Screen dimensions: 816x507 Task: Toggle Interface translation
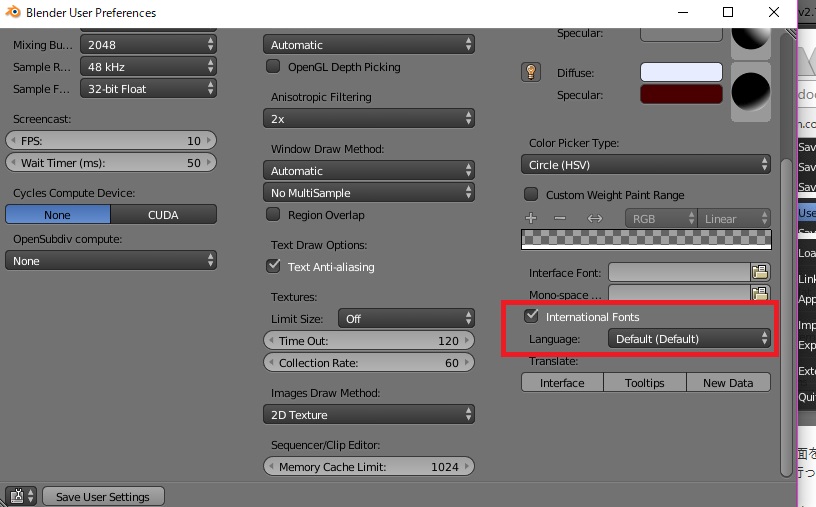click(562, 383)
